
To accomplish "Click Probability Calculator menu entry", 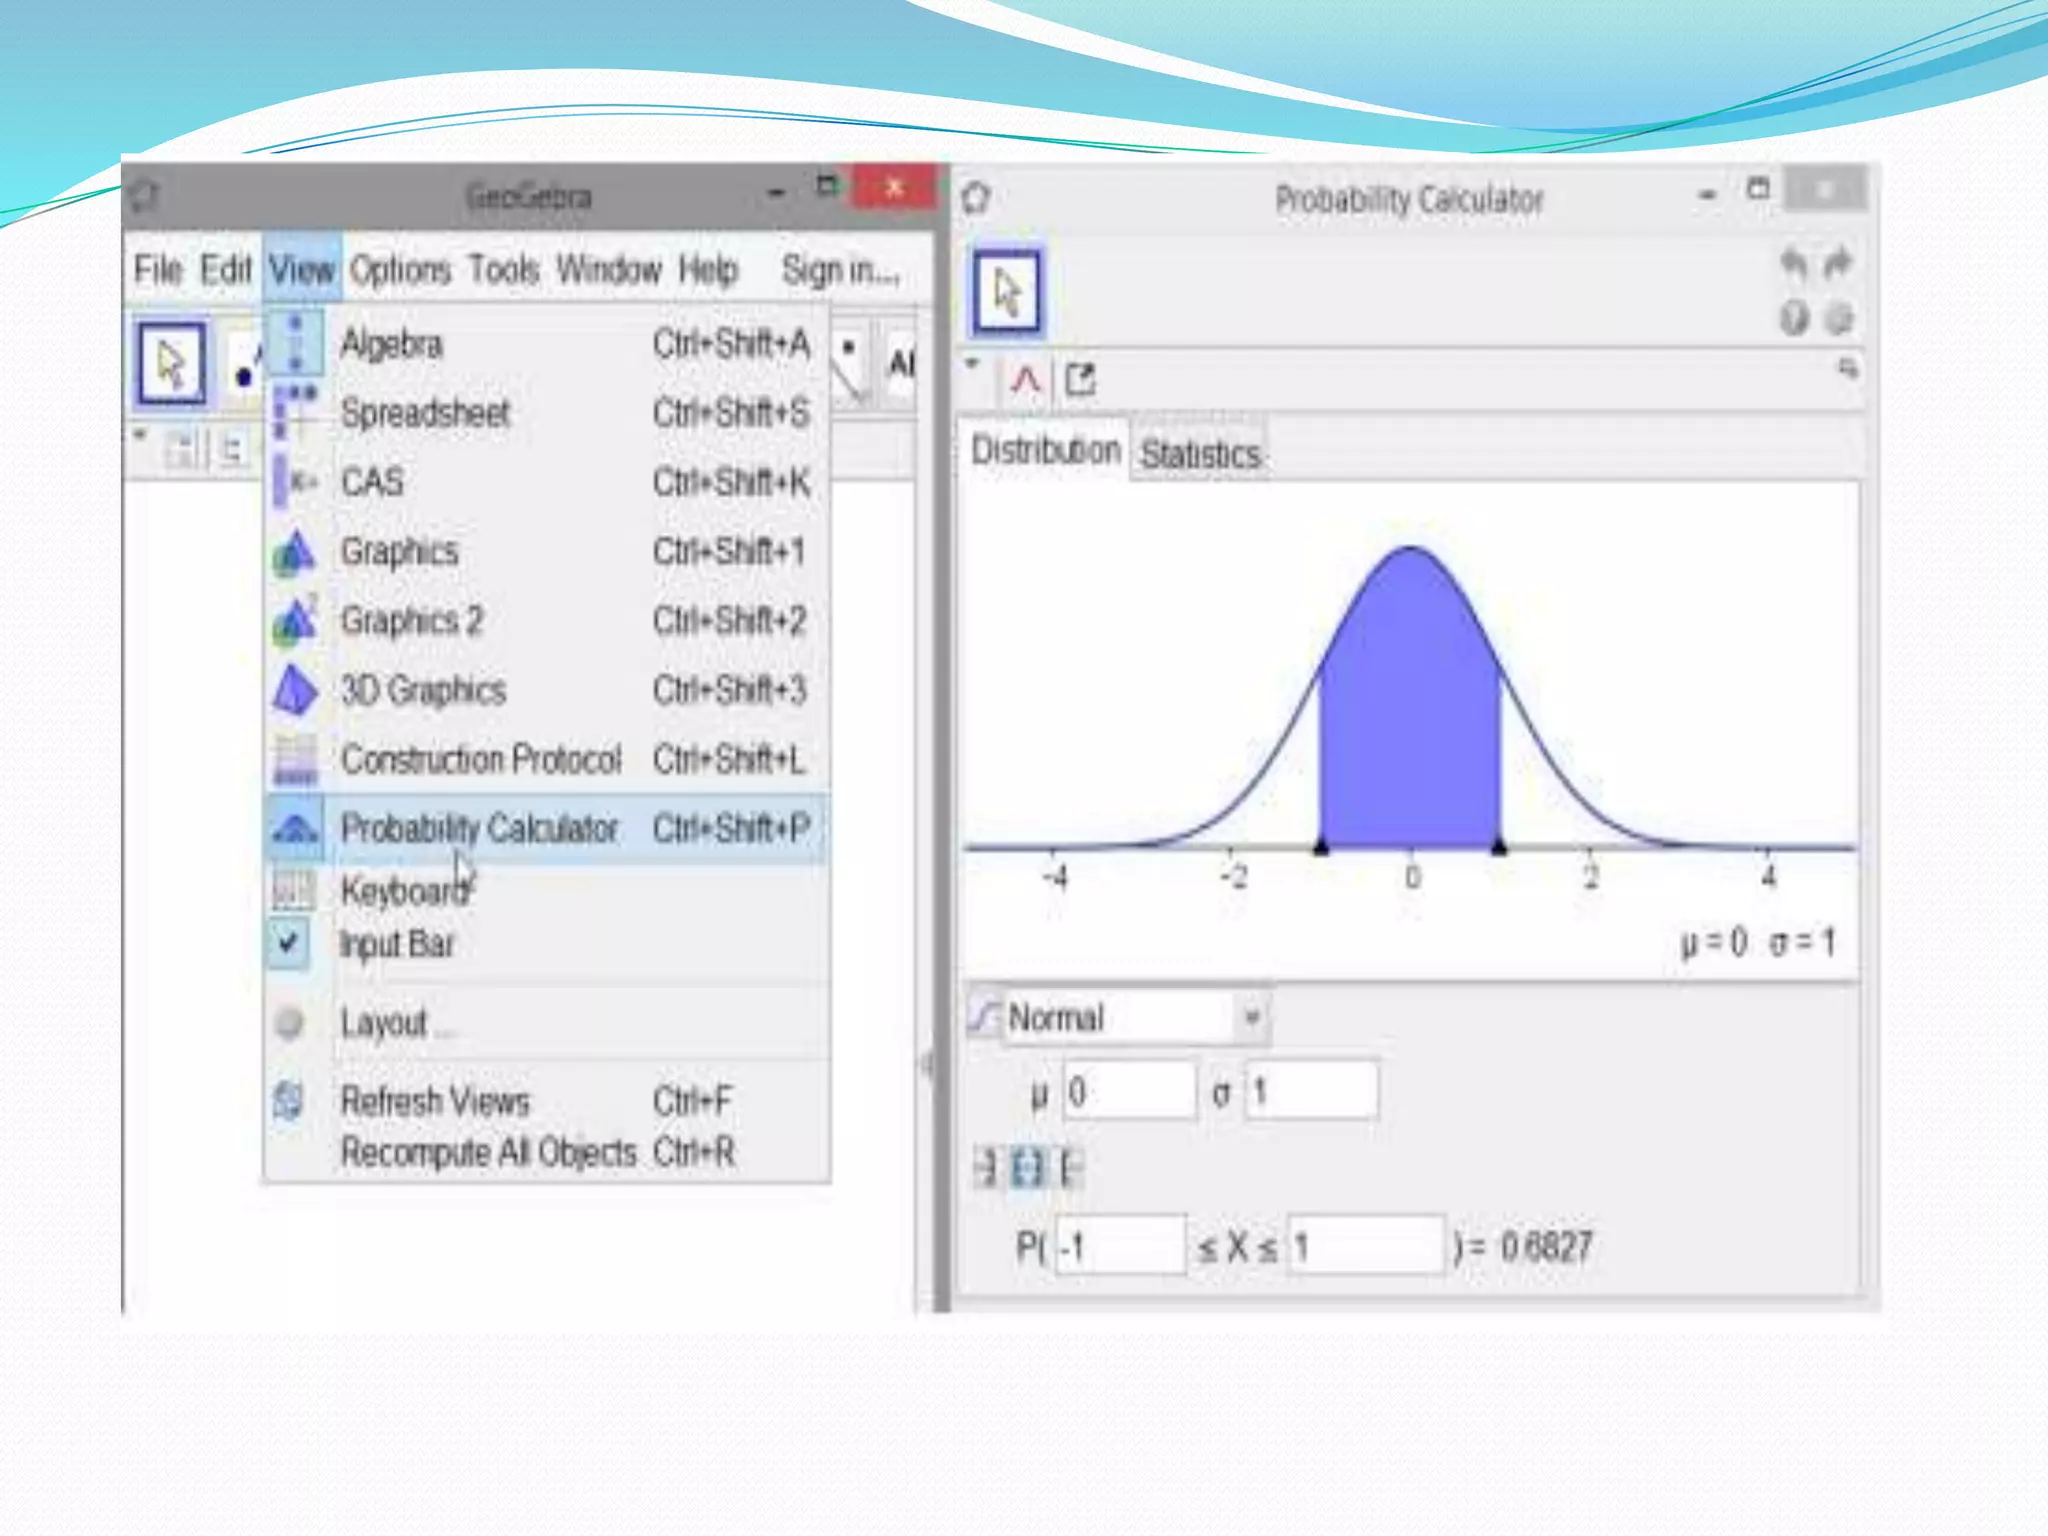I will click(480, 828).
